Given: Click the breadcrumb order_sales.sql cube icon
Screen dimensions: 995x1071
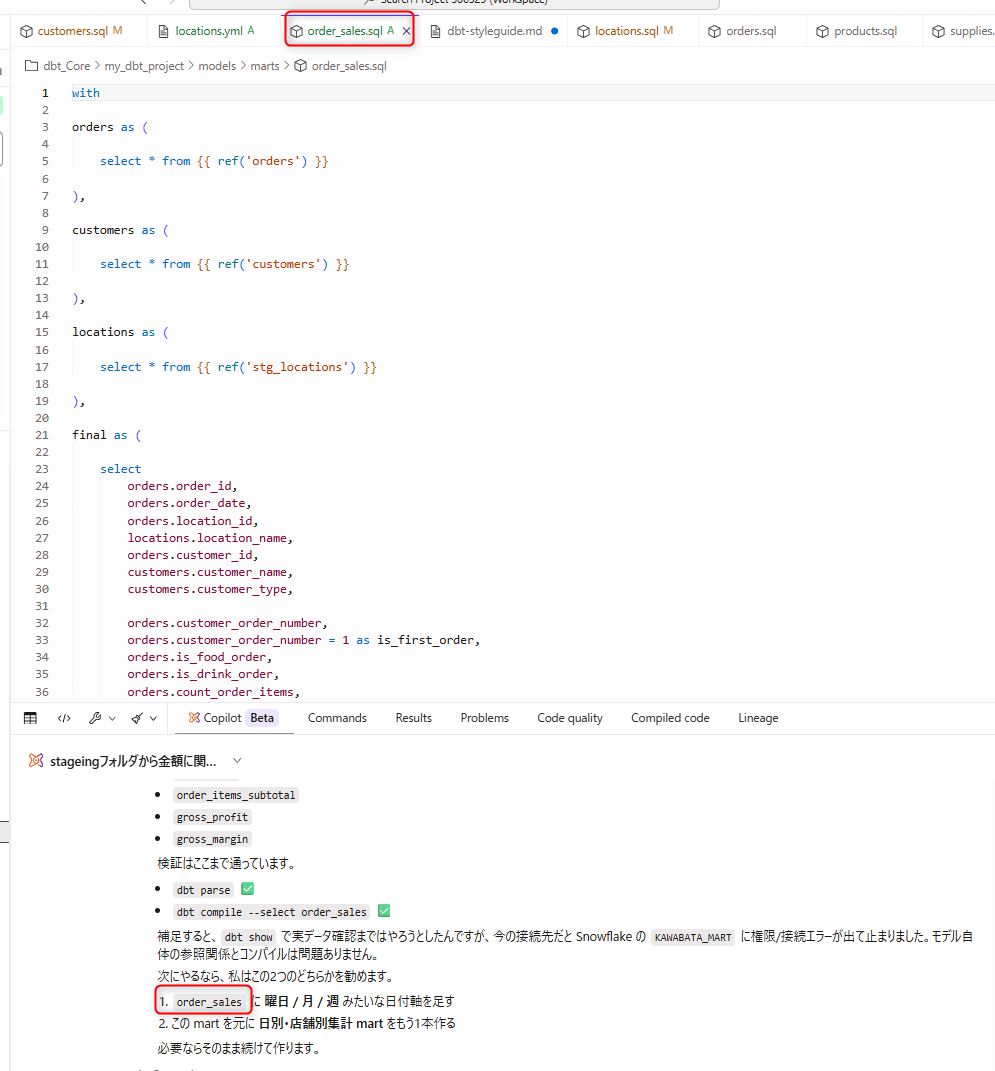Looking at the screenshot, I should coord(300,66).
